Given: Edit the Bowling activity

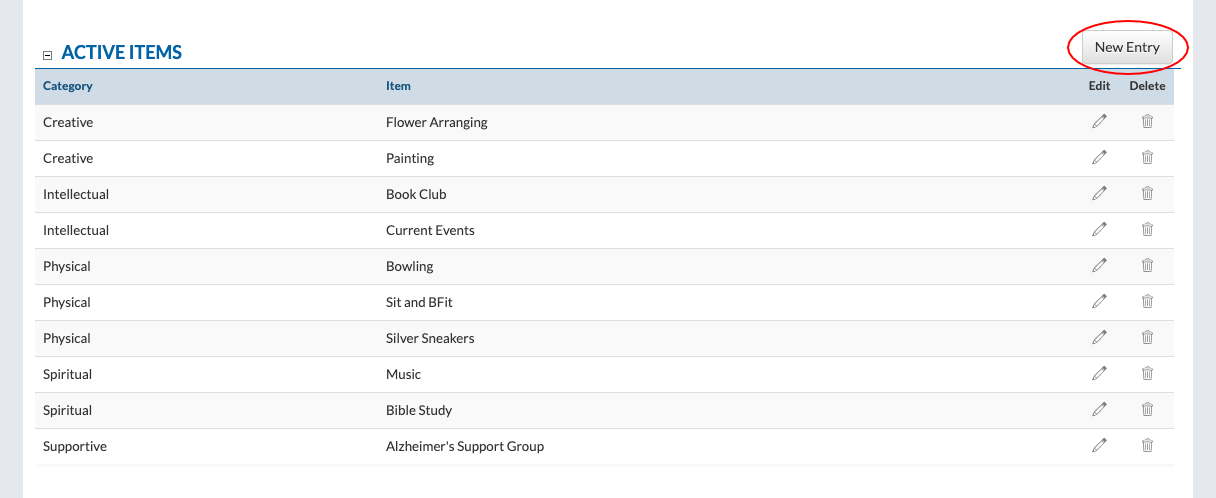Looking at the screenshot, I should 1099,266.
